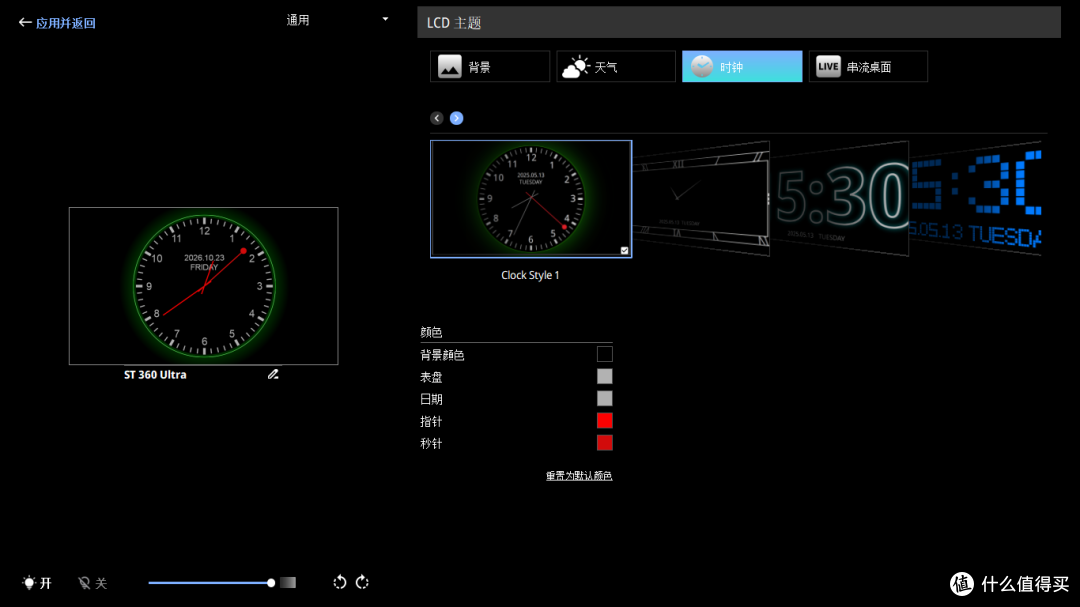Open the 串流桌面 tab

868,67
